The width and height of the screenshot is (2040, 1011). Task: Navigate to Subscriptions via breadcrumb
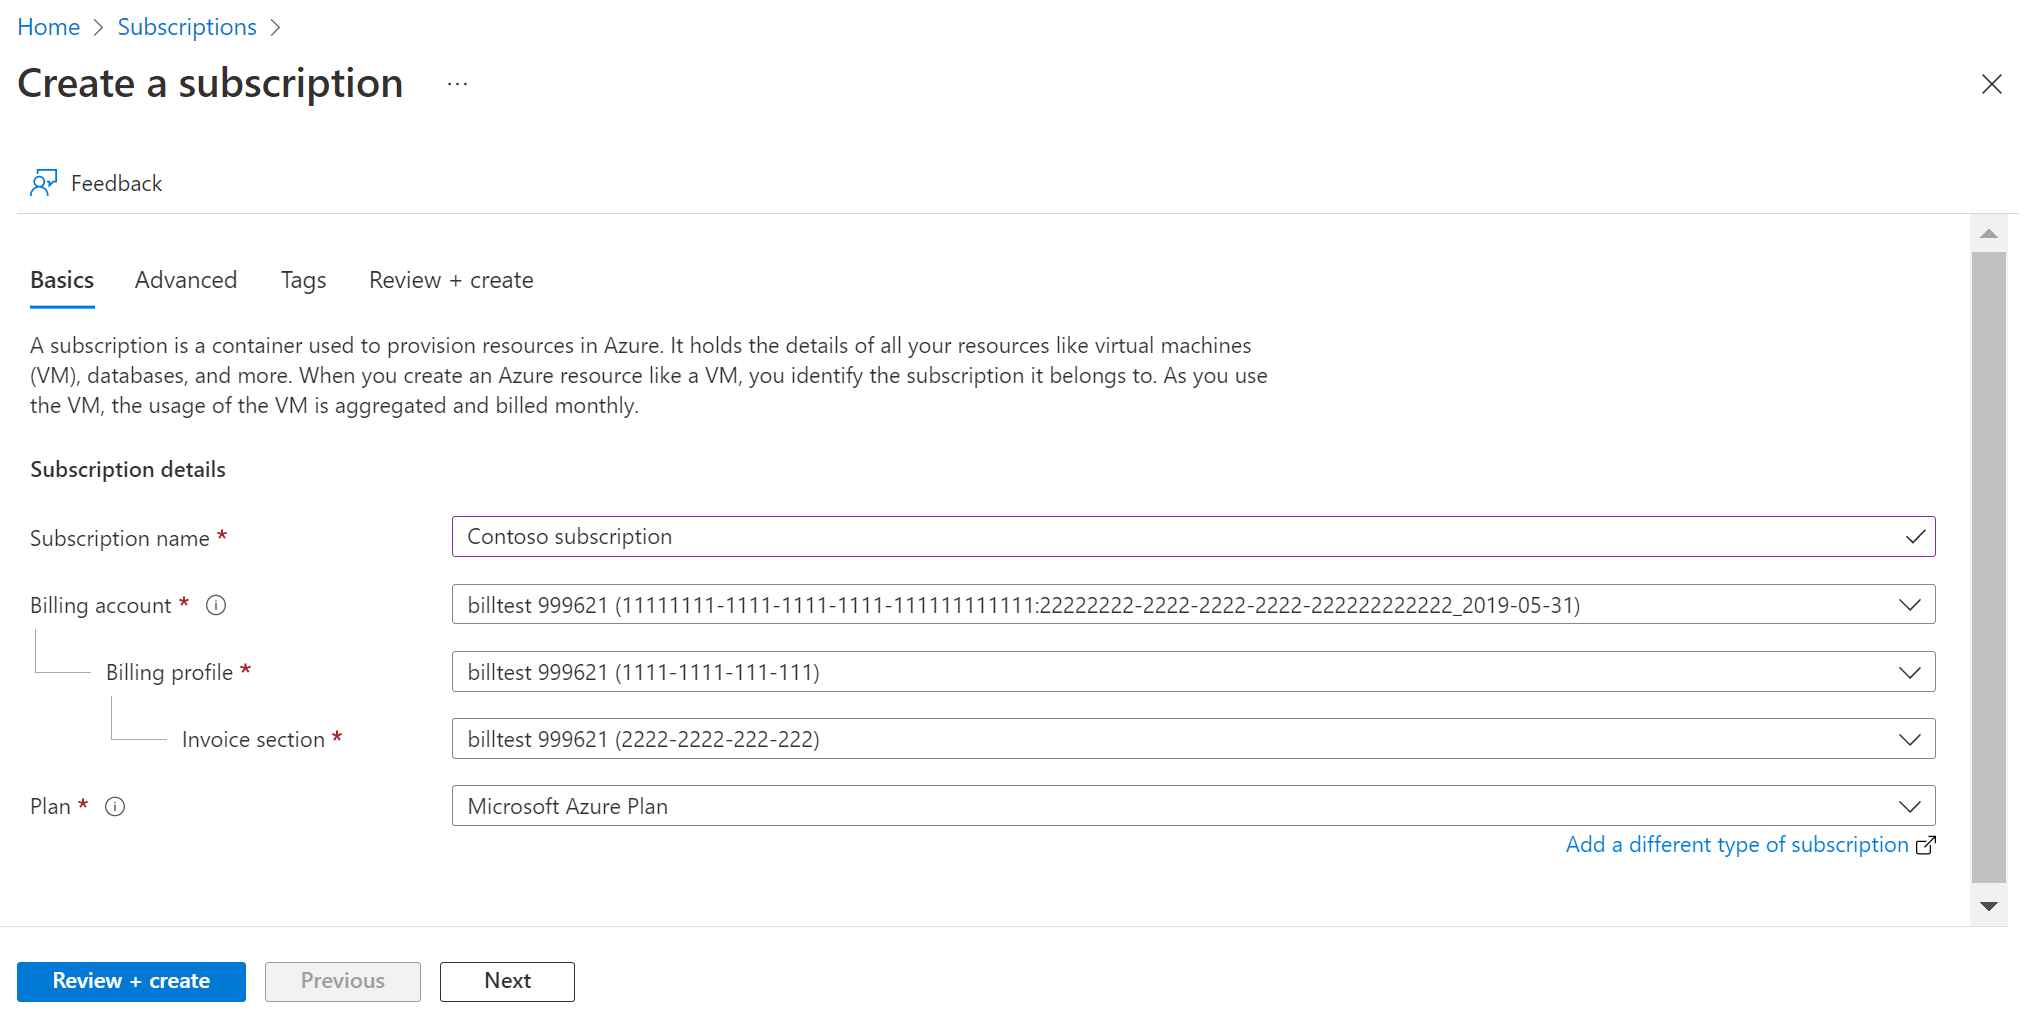[x=186, y=27]
